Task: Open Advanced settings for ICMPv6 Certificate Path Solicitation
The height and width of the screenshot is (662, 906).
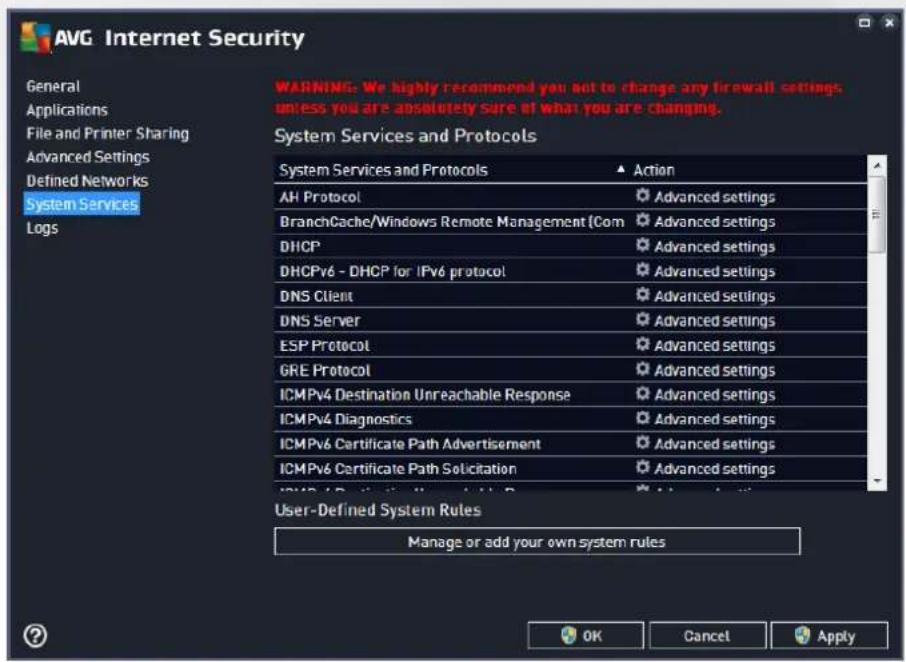Action: click(x=714, y=468)
